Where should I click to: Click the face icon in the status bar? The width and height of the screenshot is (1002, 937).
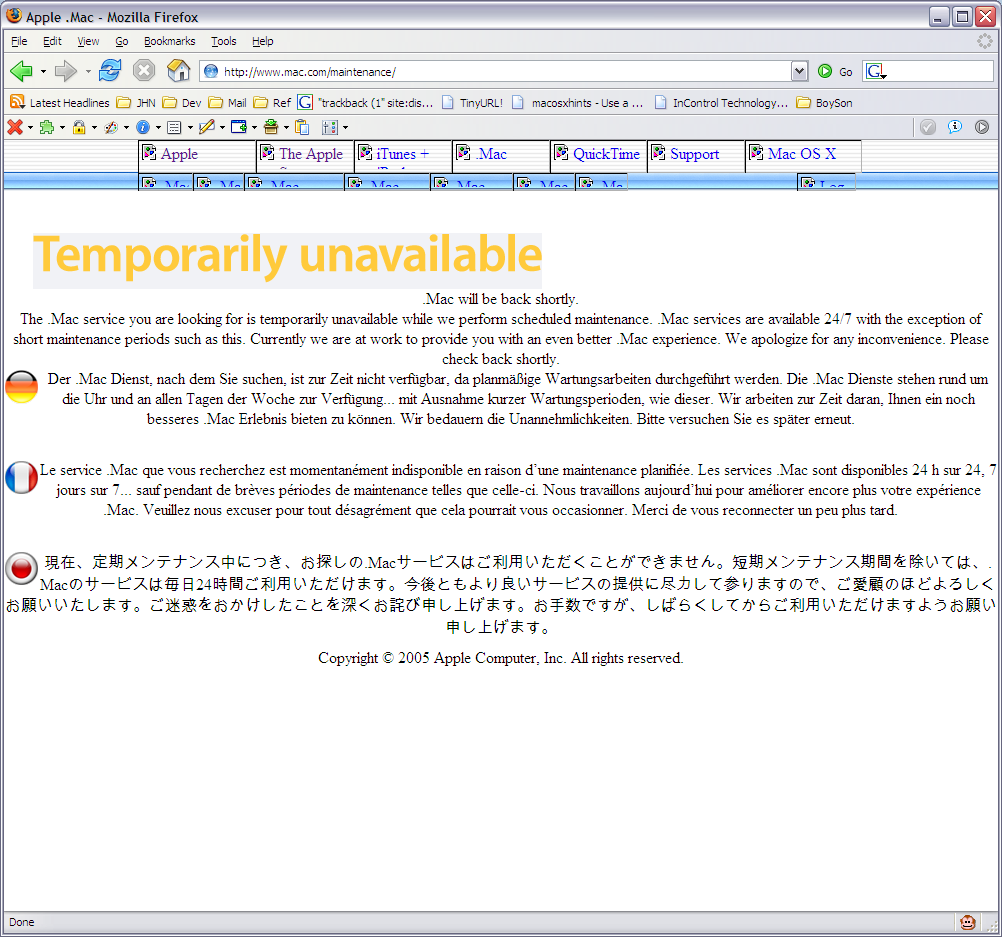point(967,922)
